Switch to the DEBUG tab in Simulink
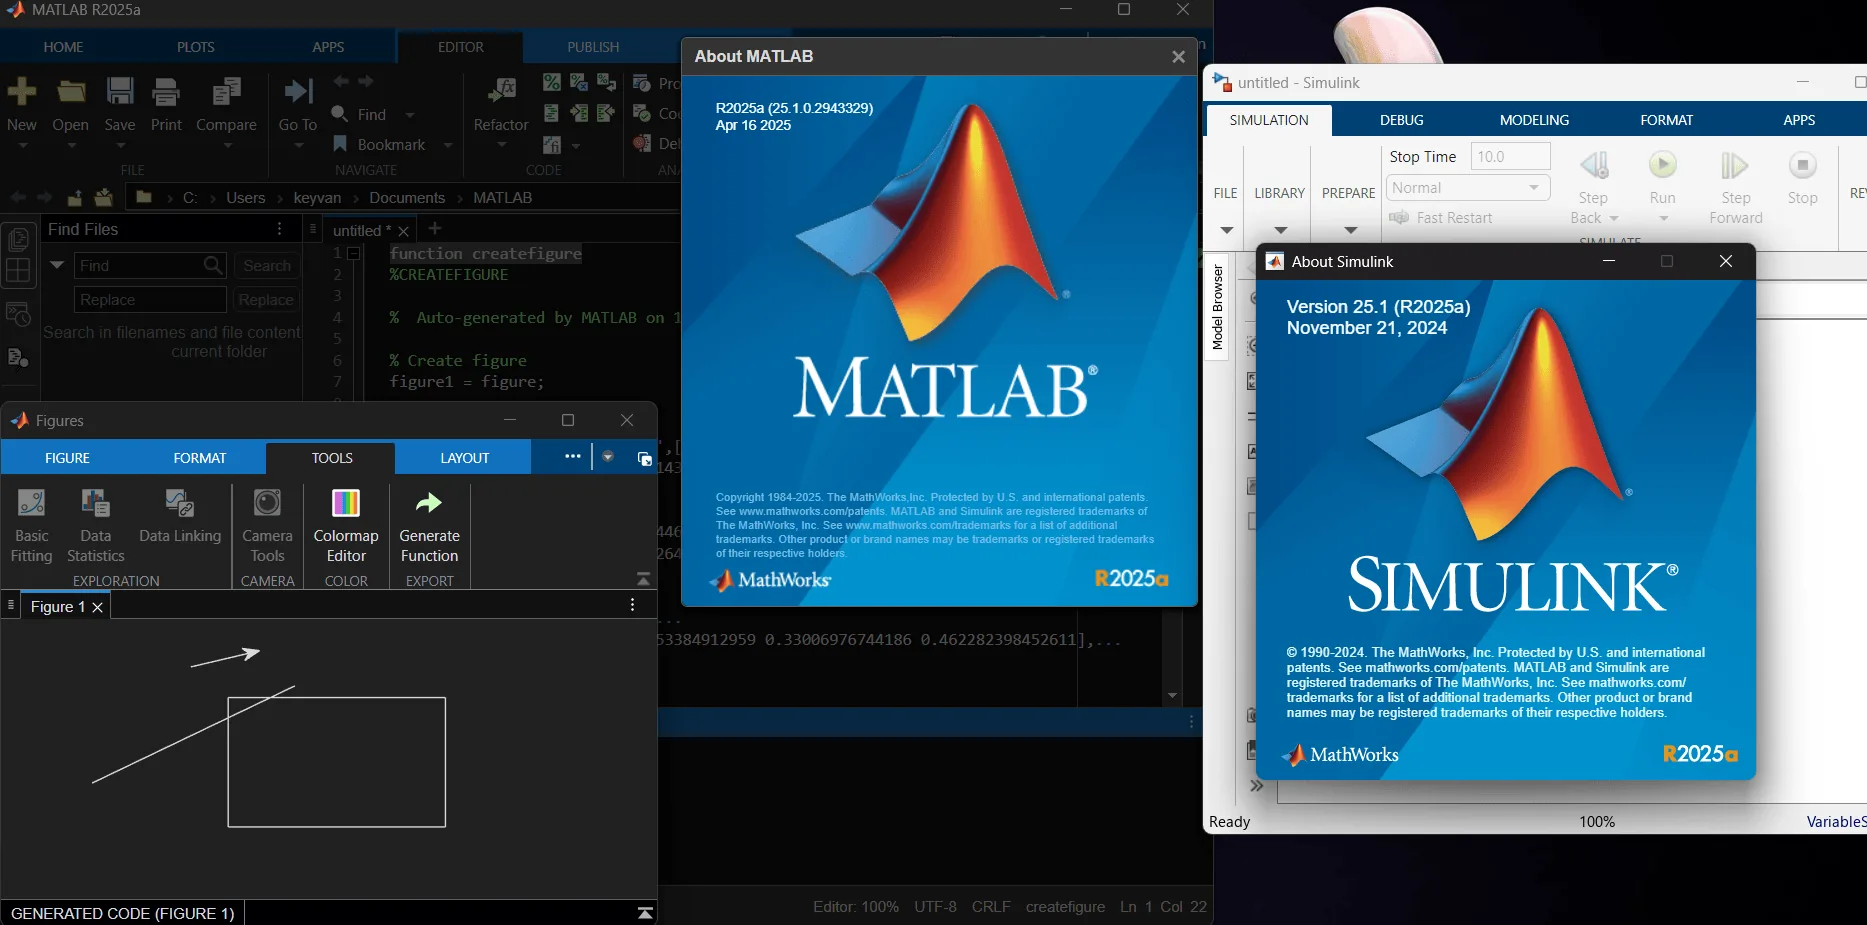The image size is (1867, 925). [x=1402, y=120]
